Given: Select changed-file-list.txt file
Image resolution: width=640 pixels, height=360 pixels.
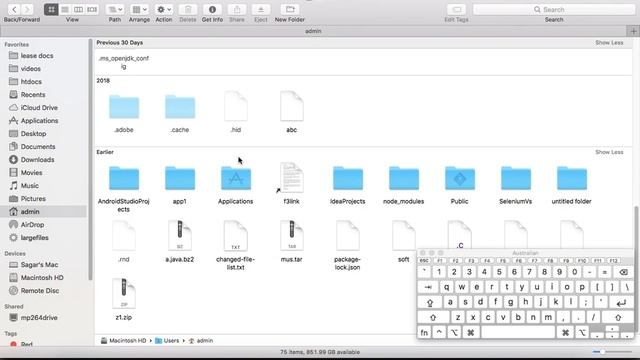Looking at the screenshot, I should pos(236,236).
